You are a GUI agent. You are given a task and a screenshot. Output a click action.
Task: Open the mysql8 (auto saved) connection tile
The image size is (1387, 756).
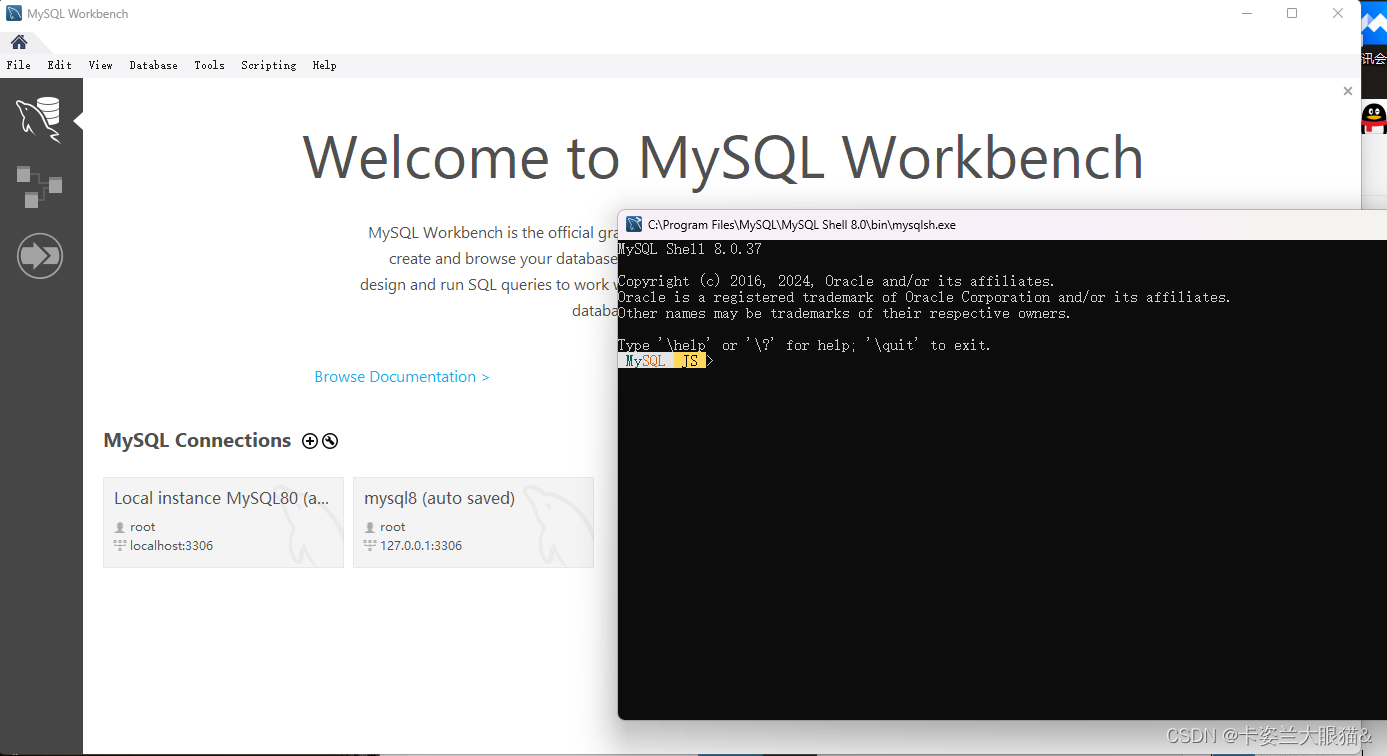(x=473, y=522)
